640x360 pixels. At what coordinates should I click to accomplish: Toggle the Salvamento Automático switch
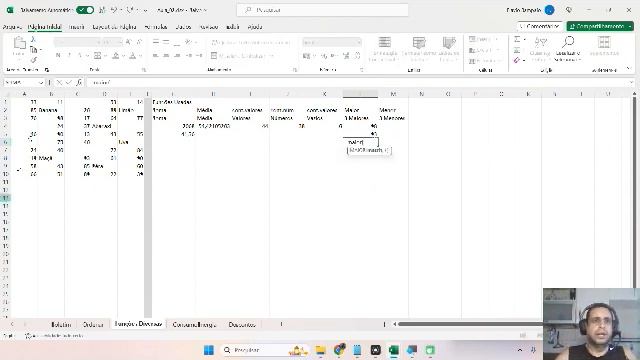pyautogui.click(x=85, y=10)
